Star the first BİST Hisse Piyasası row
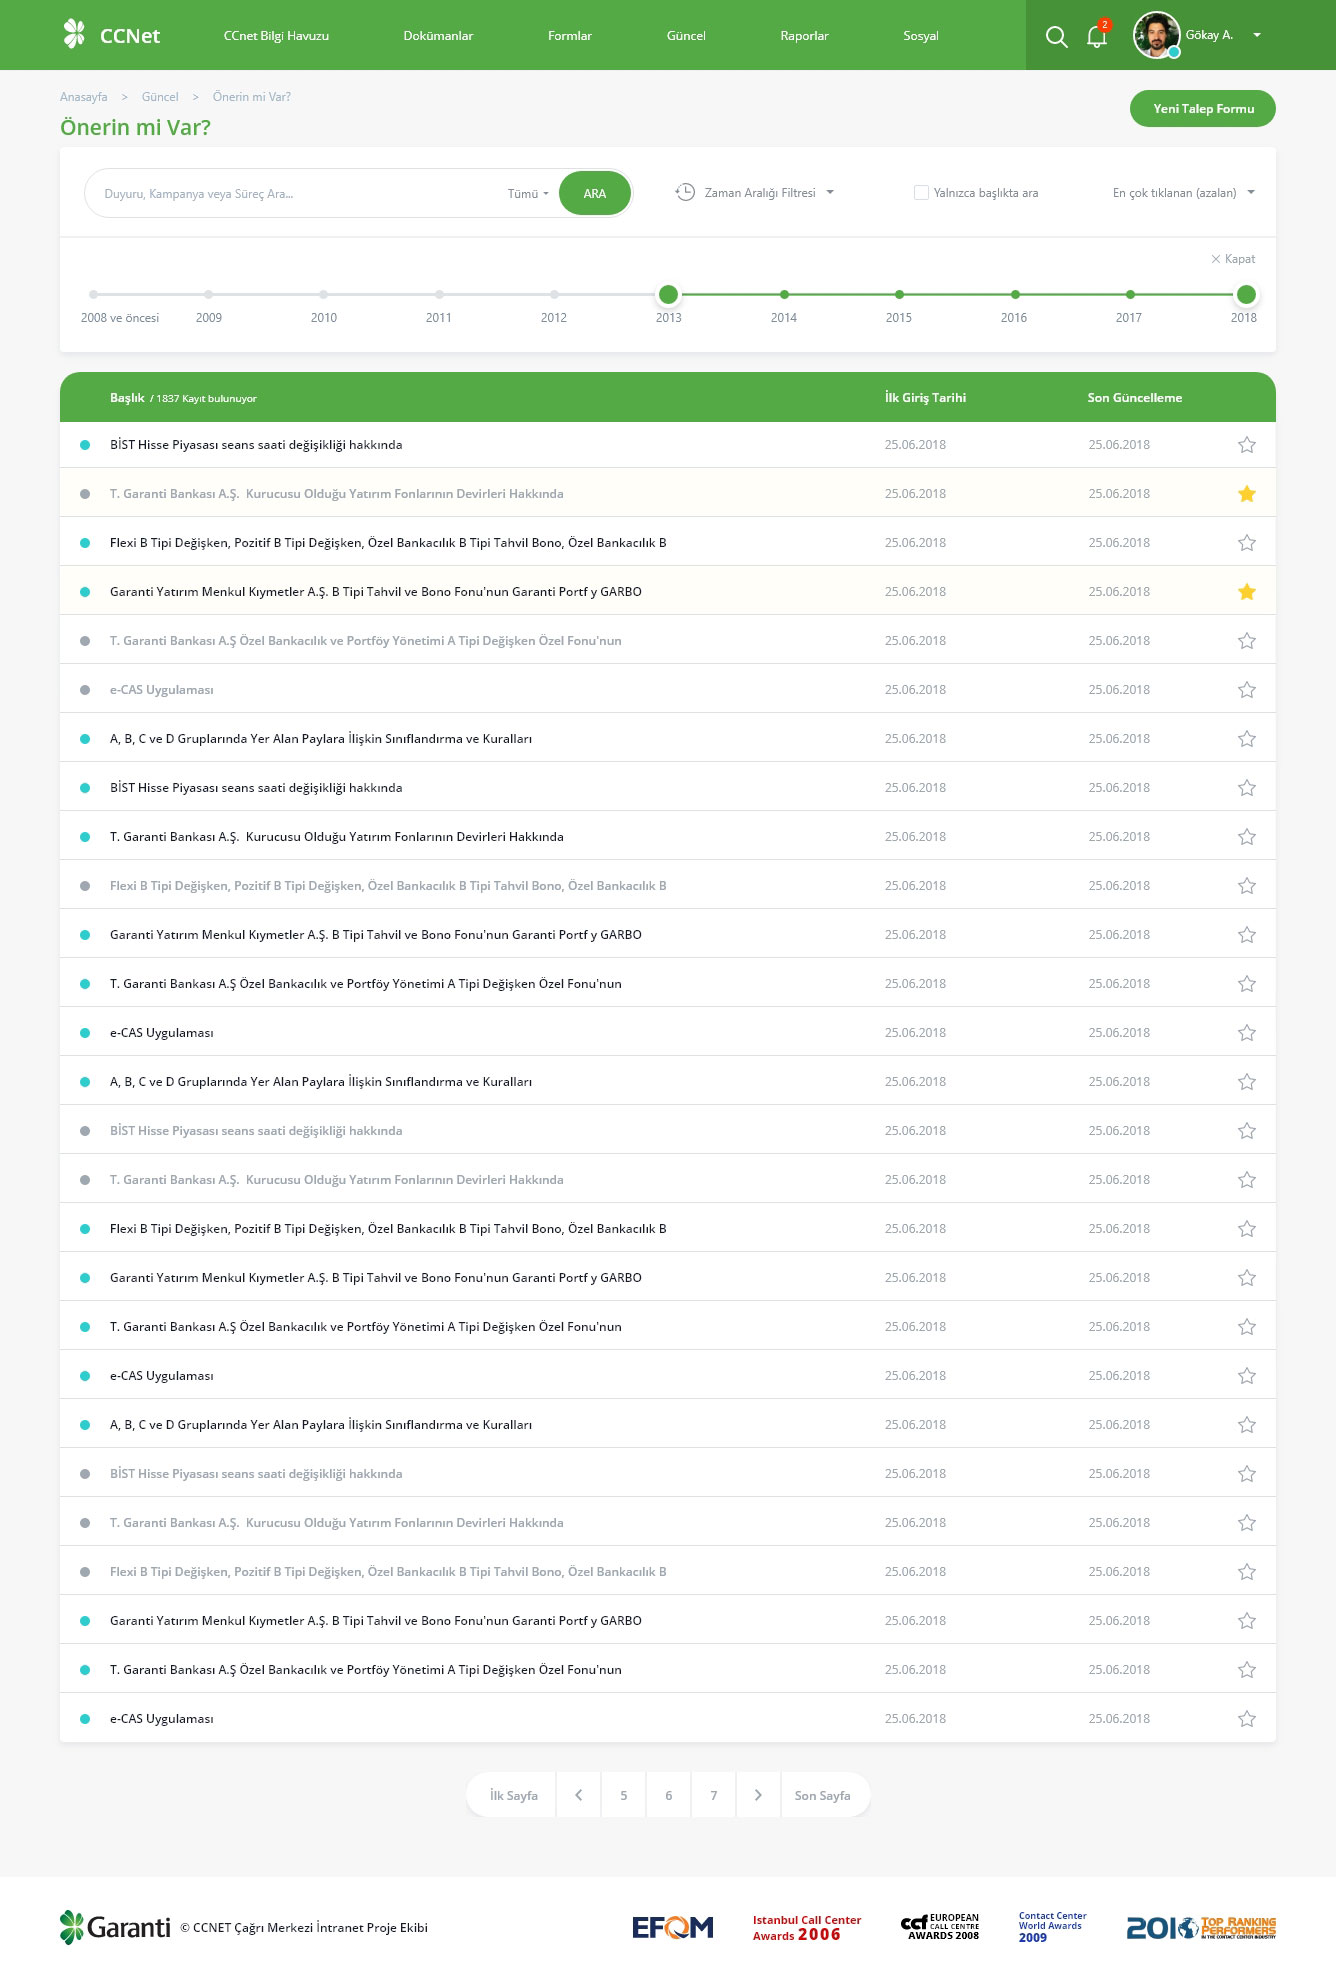 (x=1246, y=445)
